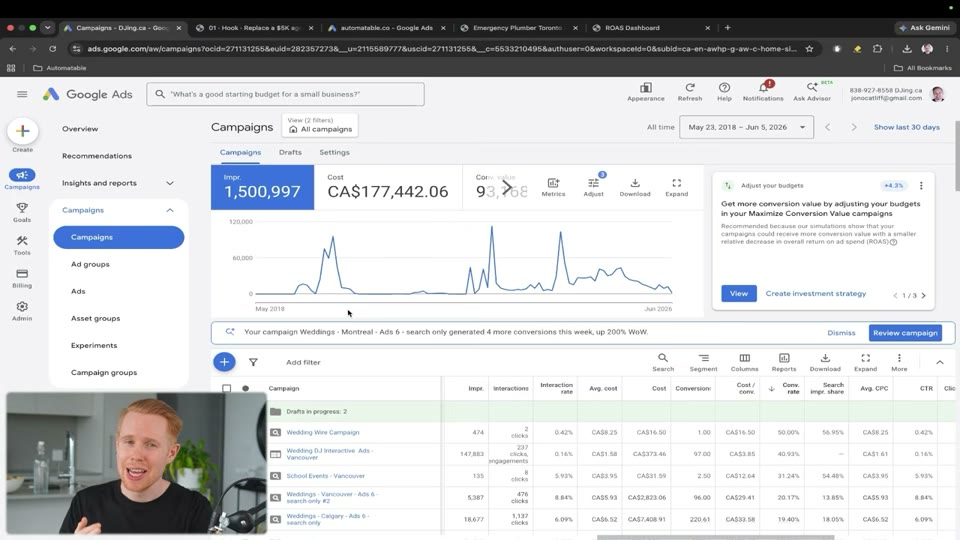Click the table filter funnel icon
The image size is (960, 540).
(x=253, y=362)
